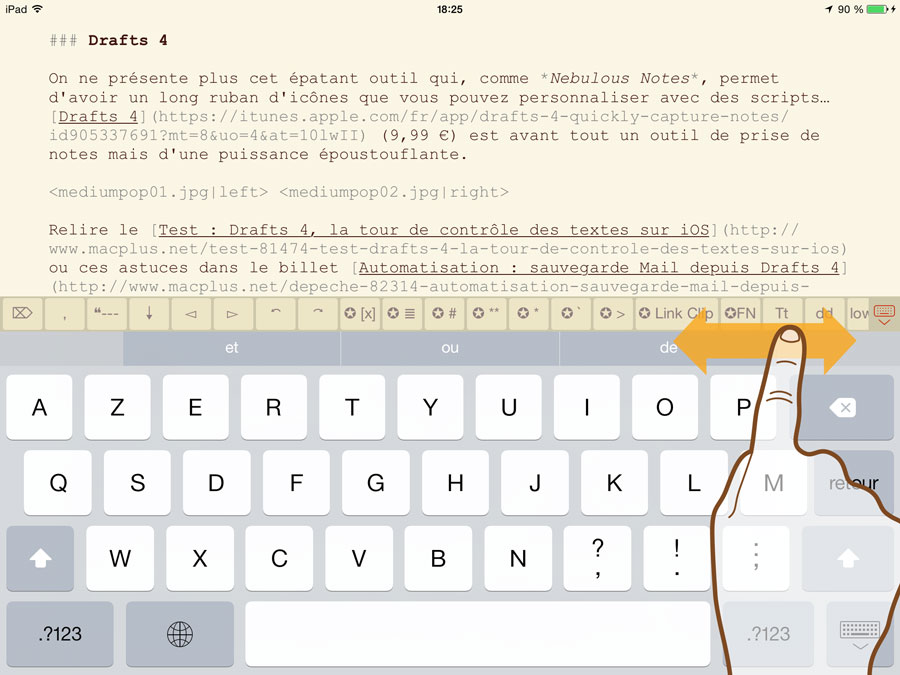Move cursor left with the left triangle key
The image size is (900, 675).
pos(191,313)
